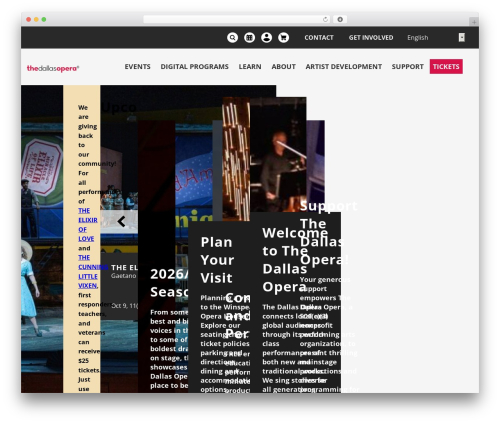Open the SUPPORT menu
This screenshot has height=423, width=500.
[x=407, y=67]
